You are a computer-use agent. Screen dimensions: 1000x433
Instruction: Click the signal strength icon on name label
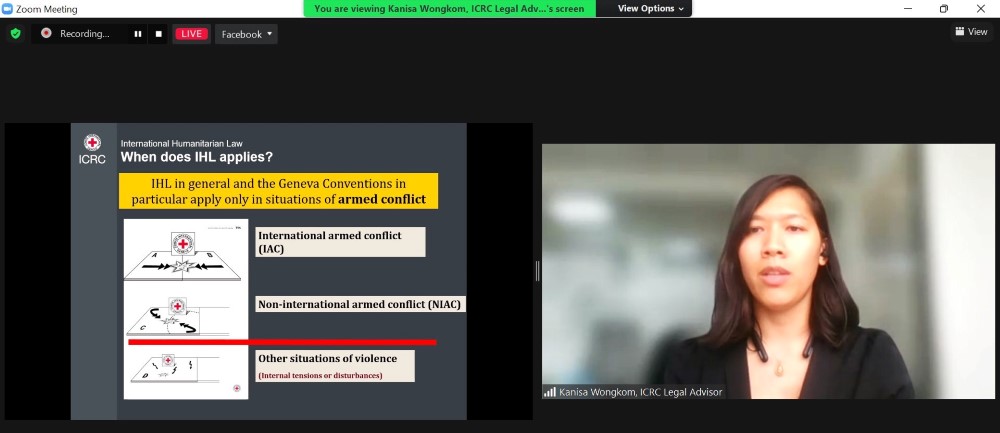549,392
